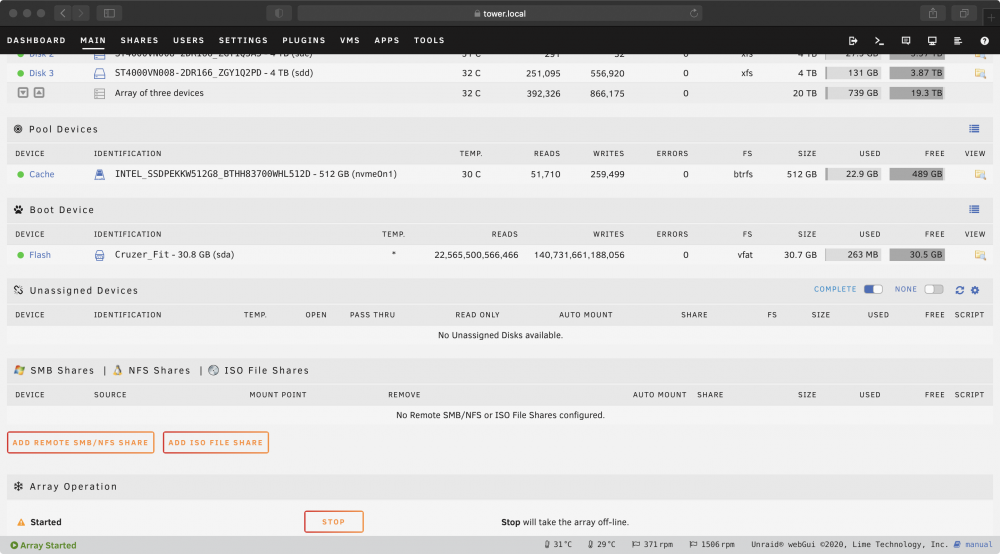Refresh the Unassigned Devices list
Screen dimensions: 1000x554
959,290
